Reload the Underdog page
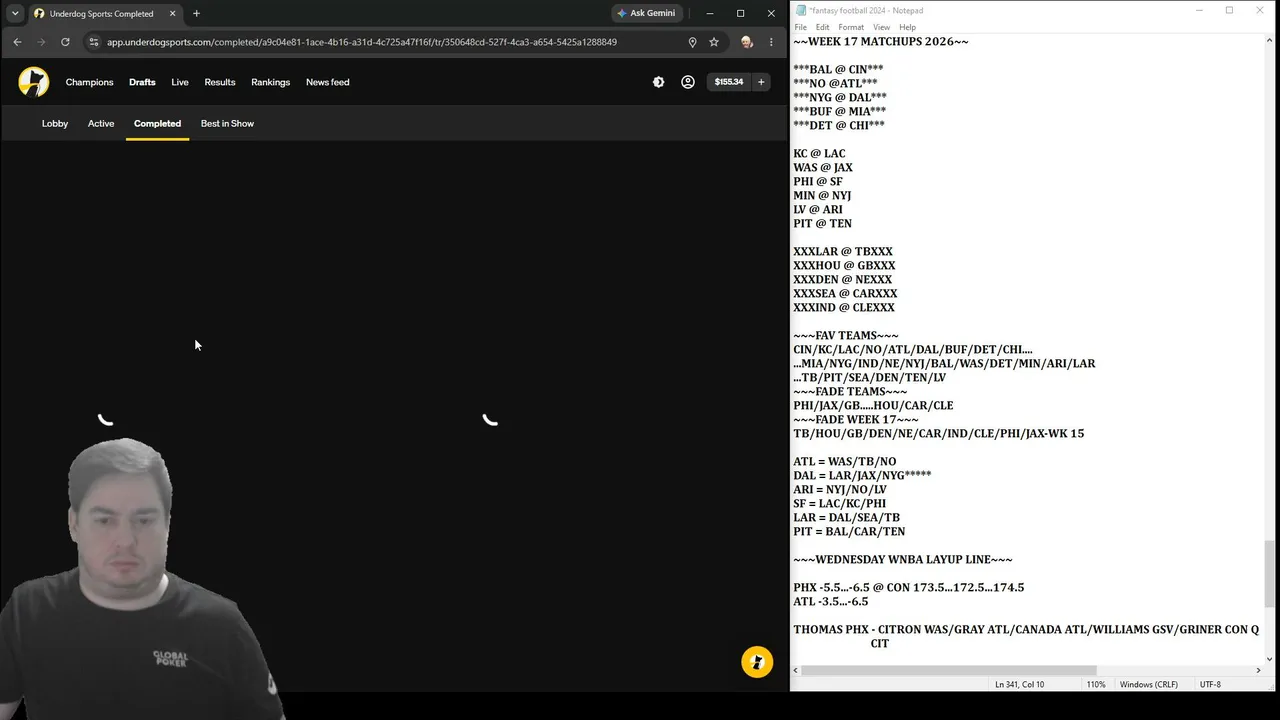 tap(65, 42)
